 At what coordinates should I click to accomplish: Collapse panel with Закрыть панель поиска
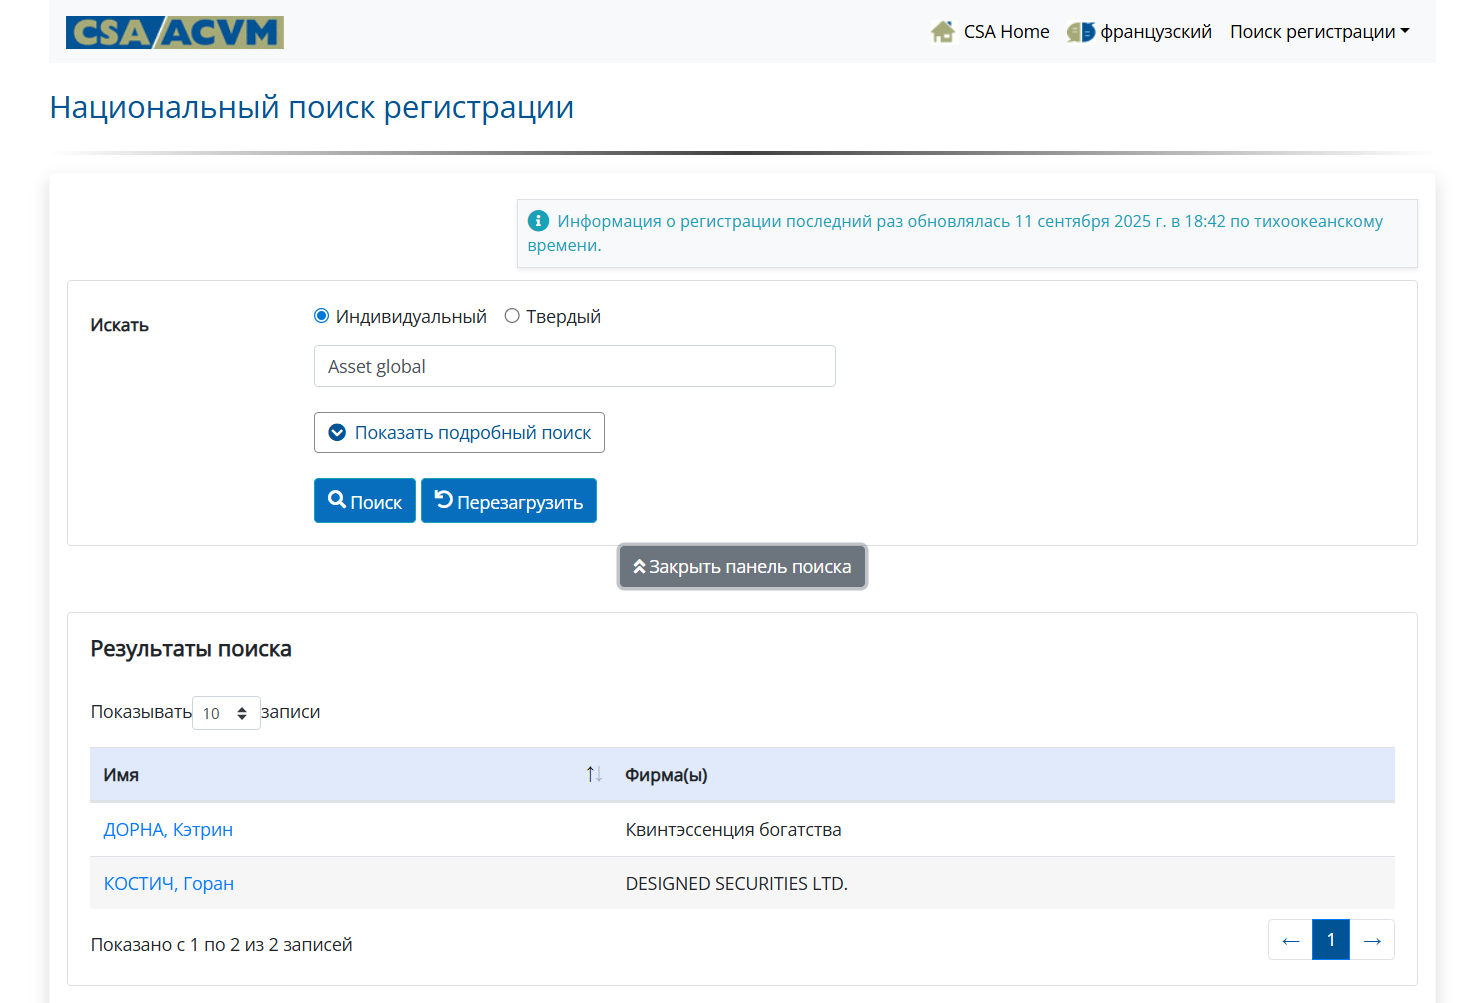(x=742, y=567)
